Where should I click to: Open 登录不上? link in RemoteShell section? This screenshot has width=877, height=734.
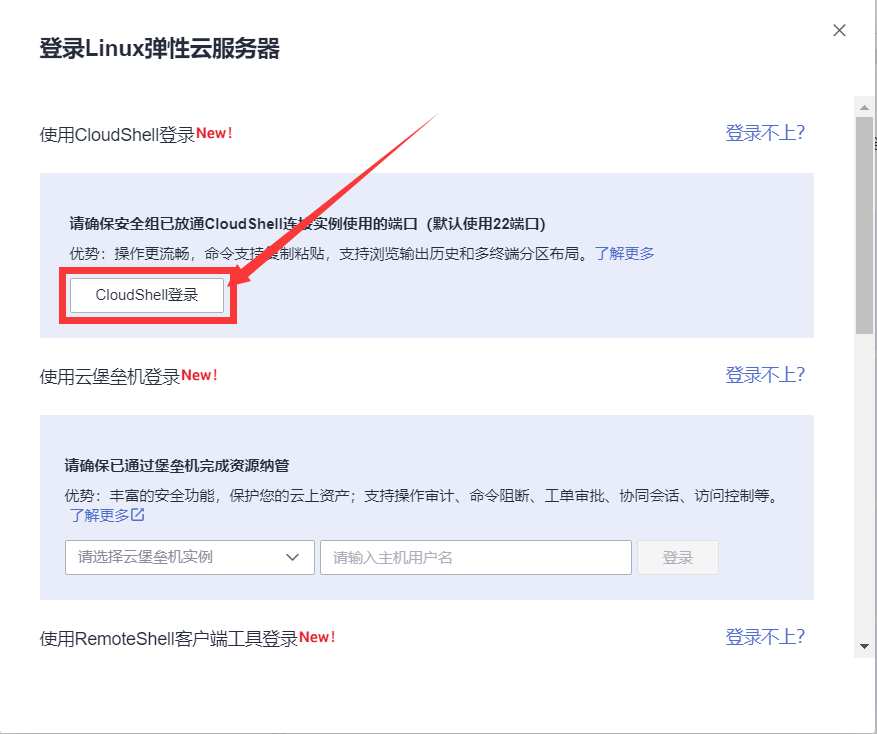point(764,635)
